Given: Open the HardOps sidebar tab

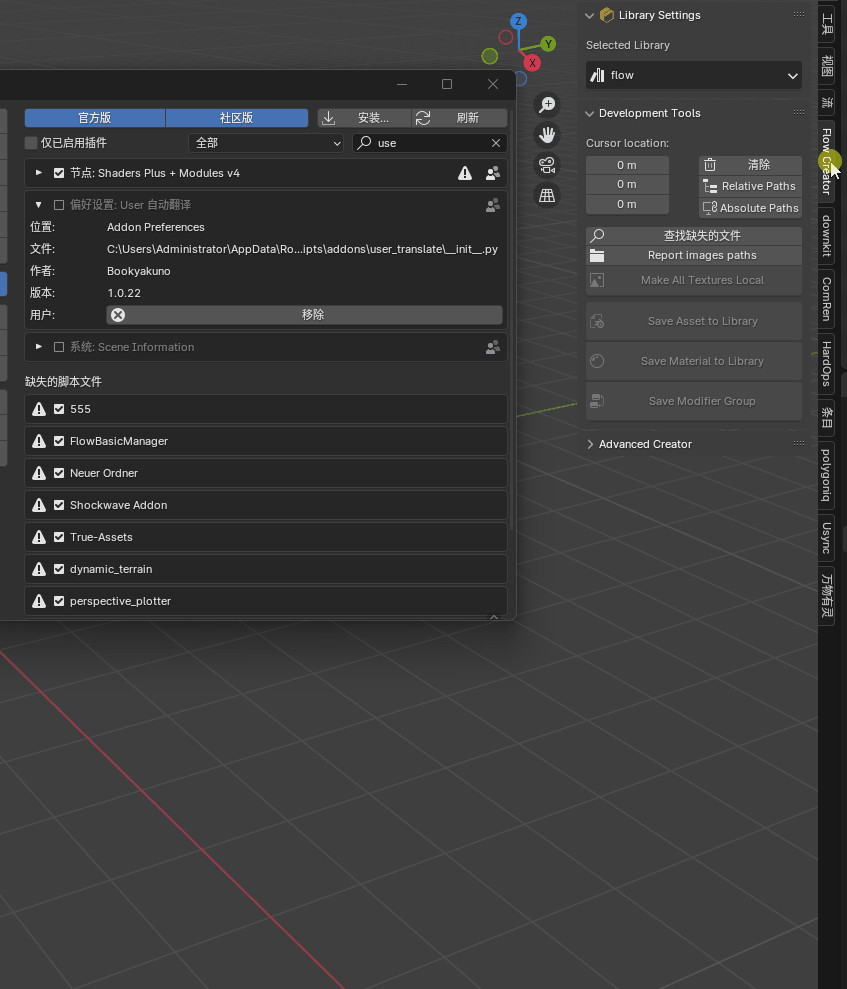Looking at the screenshot, I should point(826,363).
